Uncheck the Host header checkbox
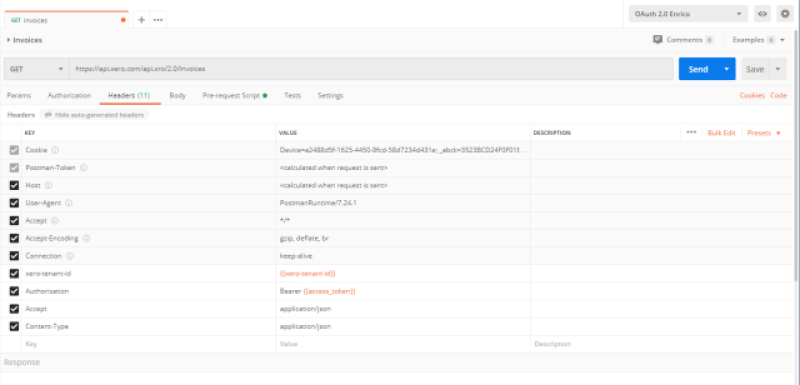800x385 pixels. pyautogui.click(x=14, y=186)
